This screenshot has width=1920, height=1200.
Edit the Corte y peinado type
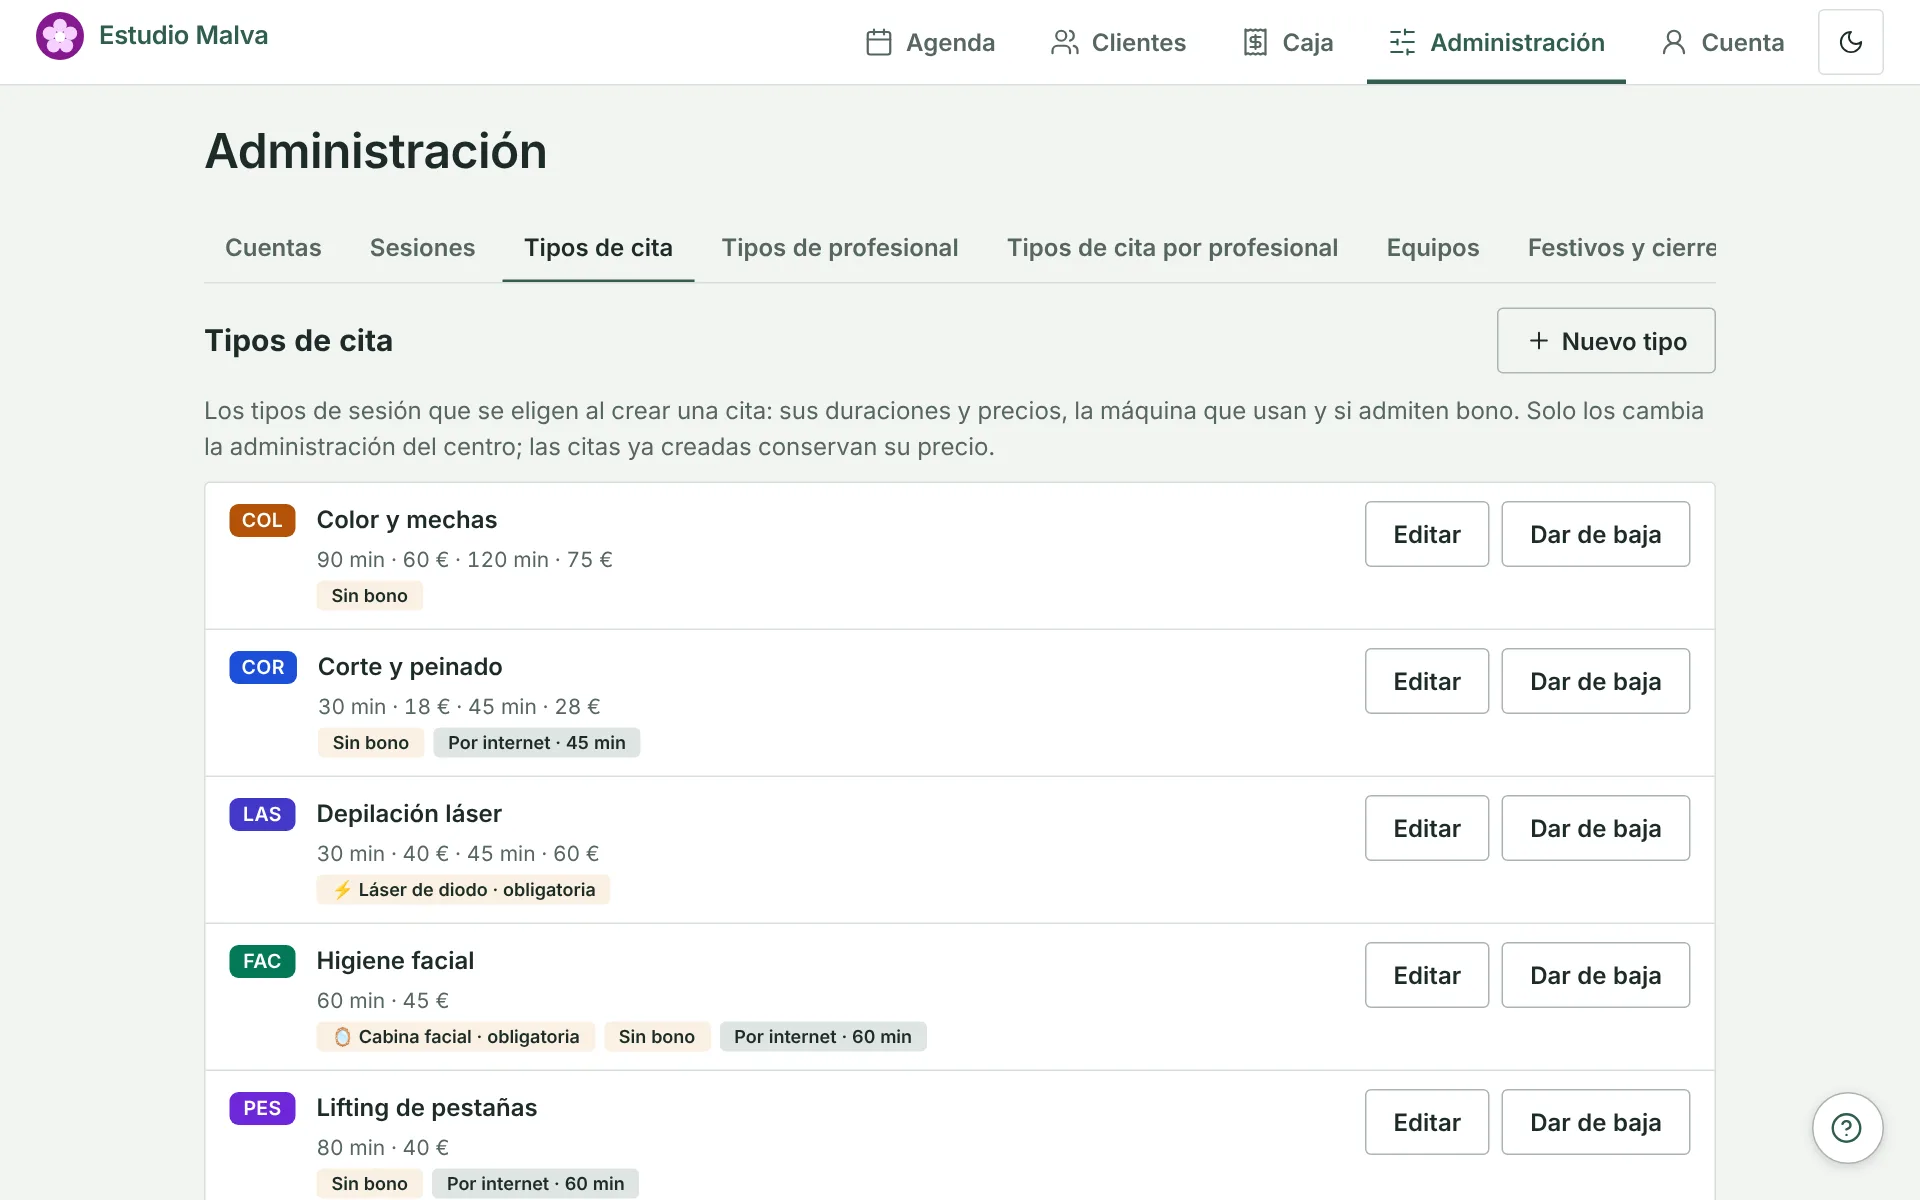1427,681
